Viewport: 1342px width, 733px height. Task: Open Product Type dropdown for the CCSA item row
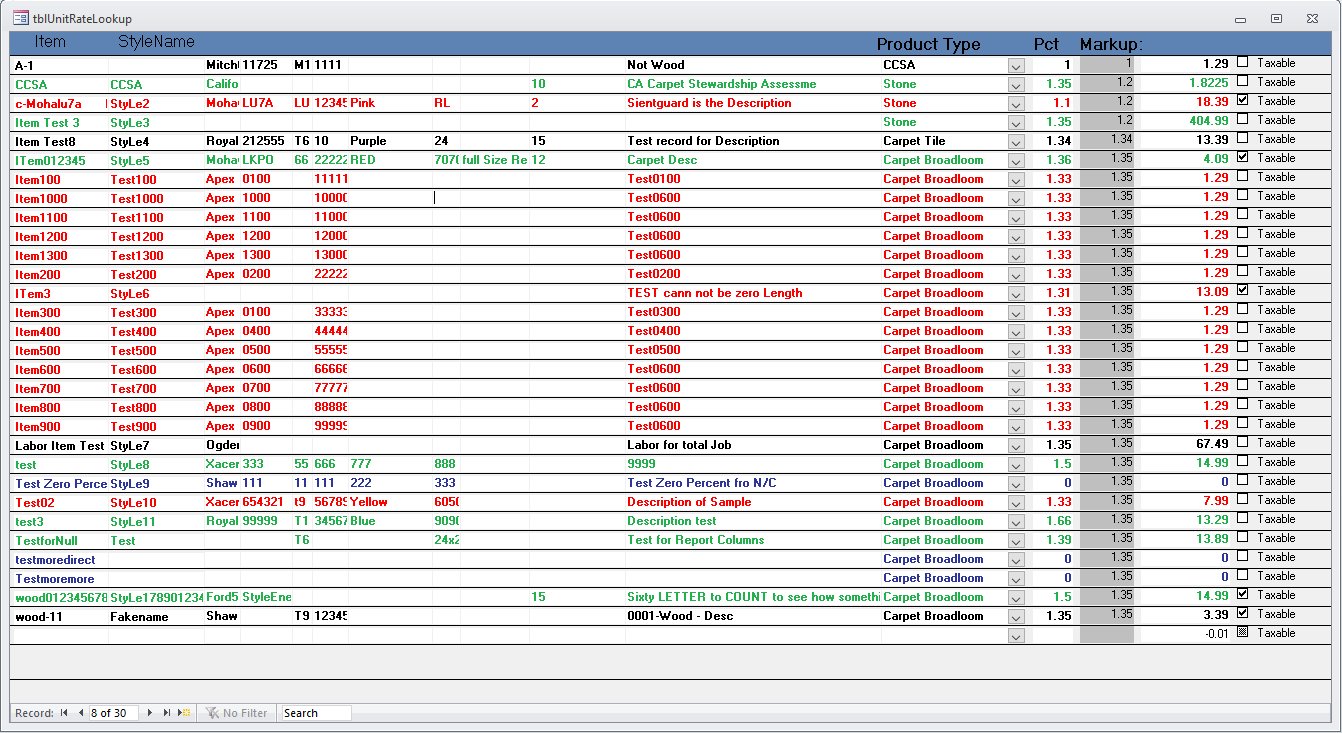click(x=1016, y=84)
